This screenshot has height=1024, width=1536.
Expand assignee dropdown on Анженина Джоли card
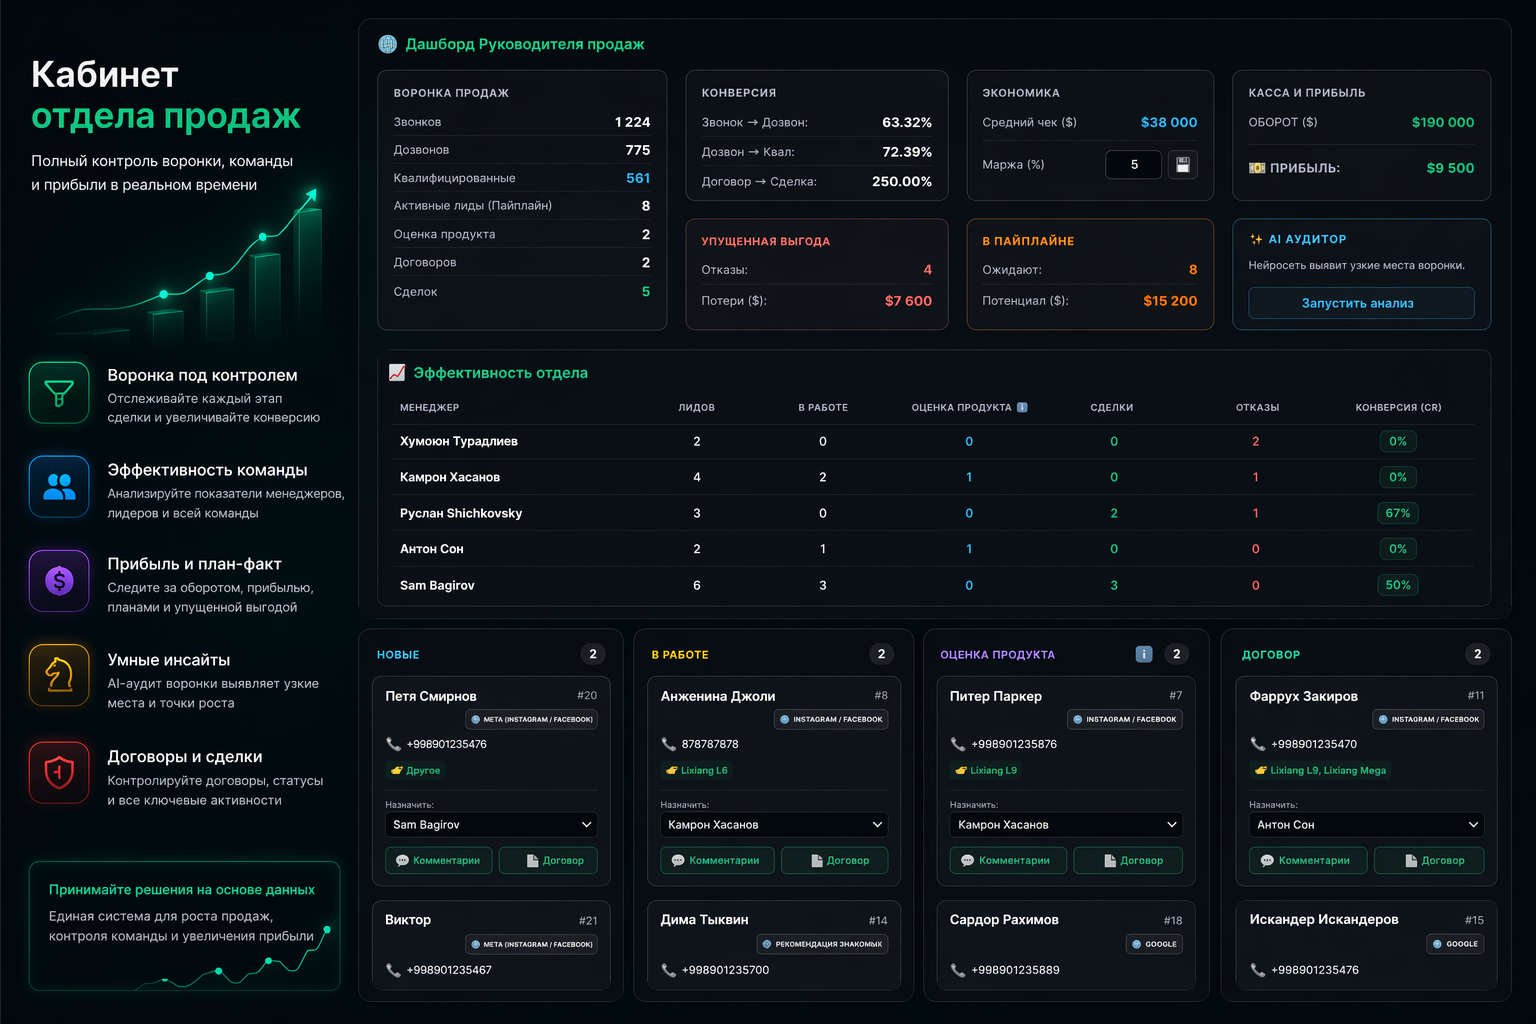pos(774,825)
